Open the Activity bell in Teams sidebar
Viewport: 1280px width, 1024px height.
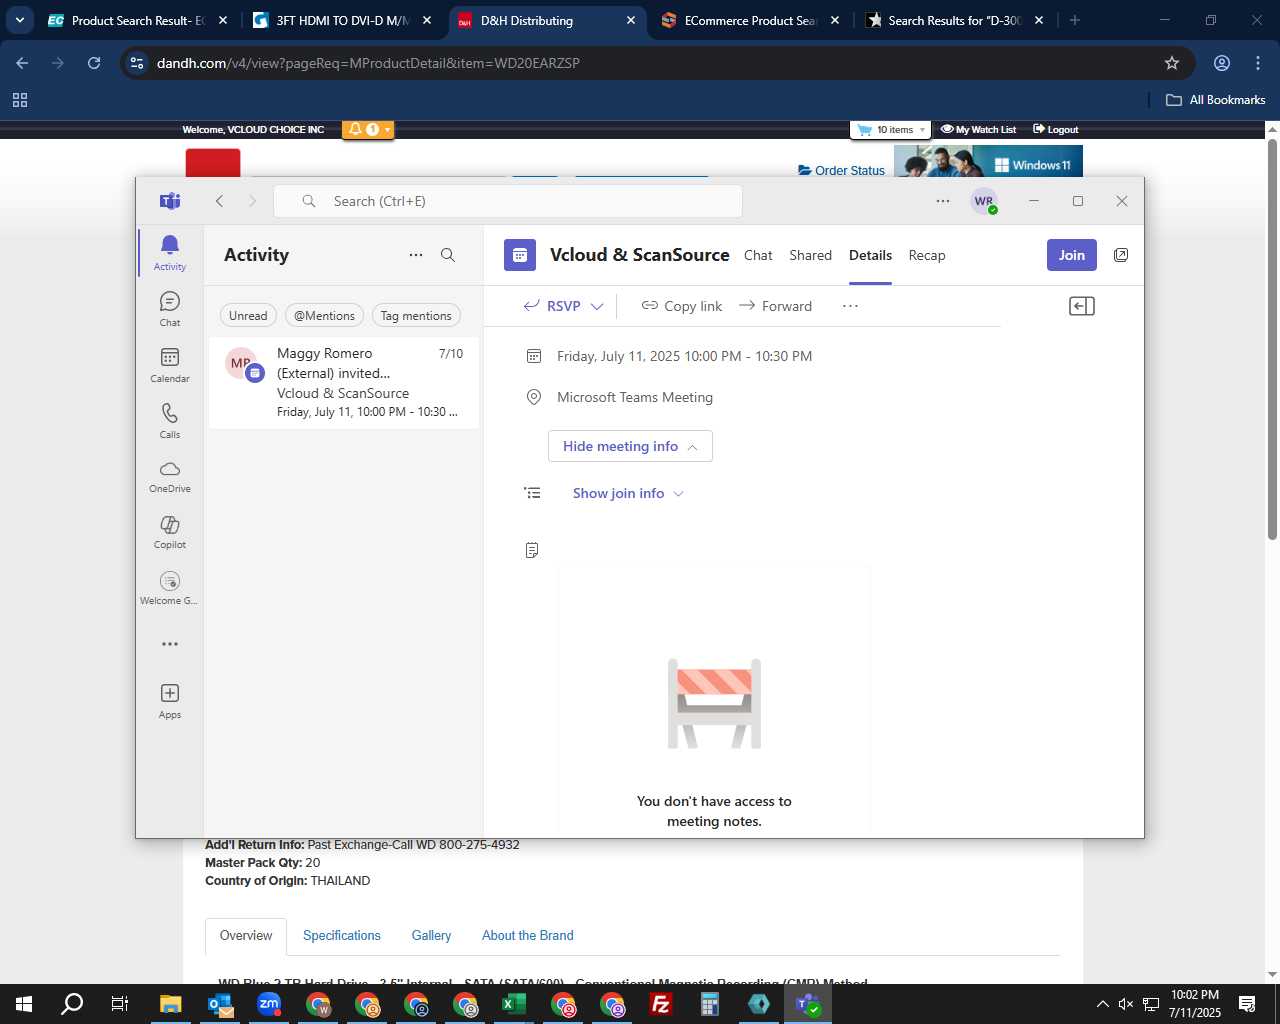point(170,253)
